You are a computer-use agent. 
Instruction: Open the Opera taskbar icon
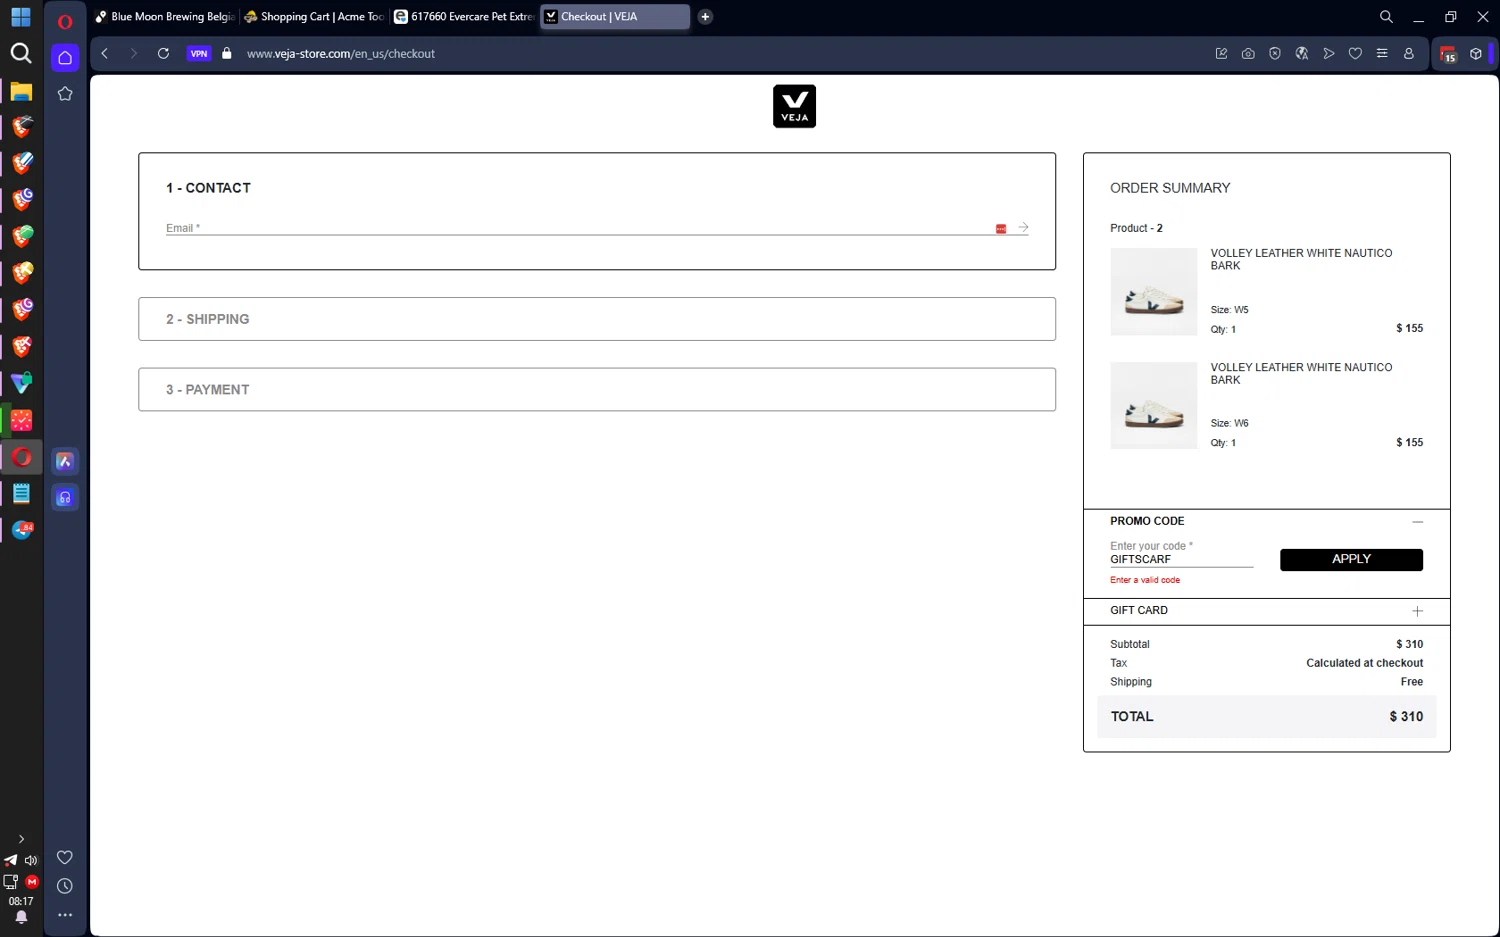pyautogui.click(x=21, y=457)
